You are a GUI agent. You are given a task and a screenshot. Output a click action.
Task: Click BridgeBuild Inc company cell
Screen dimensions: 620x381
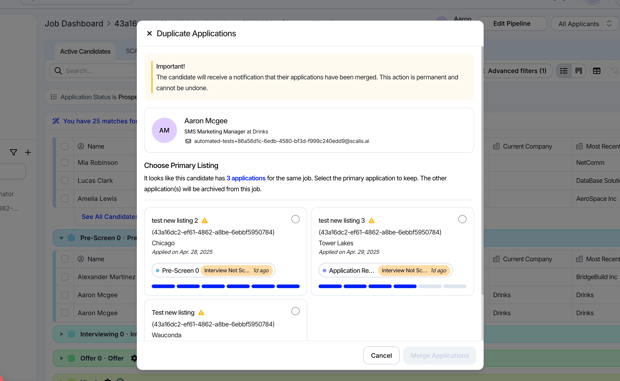click(x=596, y=277)
